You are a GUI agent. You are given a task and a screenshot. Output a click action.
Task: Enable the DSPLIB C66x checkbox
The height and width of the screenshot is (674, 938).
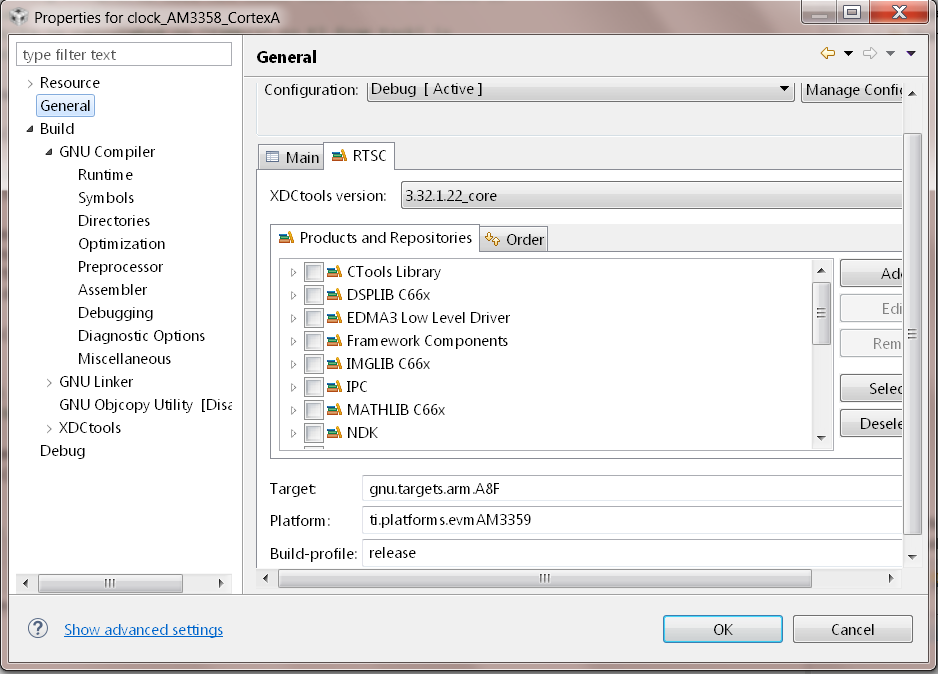pyautogui.click(x=314, y=295)
